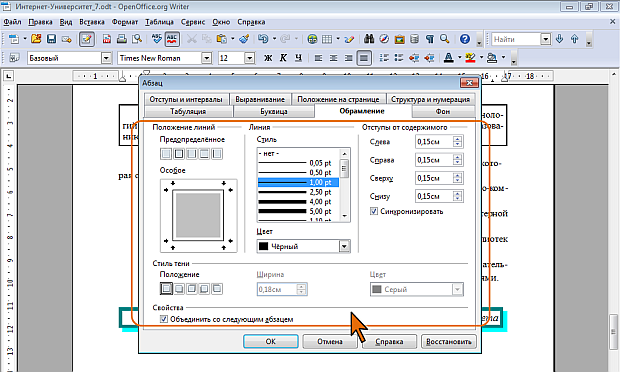Toggle numbered list icon

384,58
